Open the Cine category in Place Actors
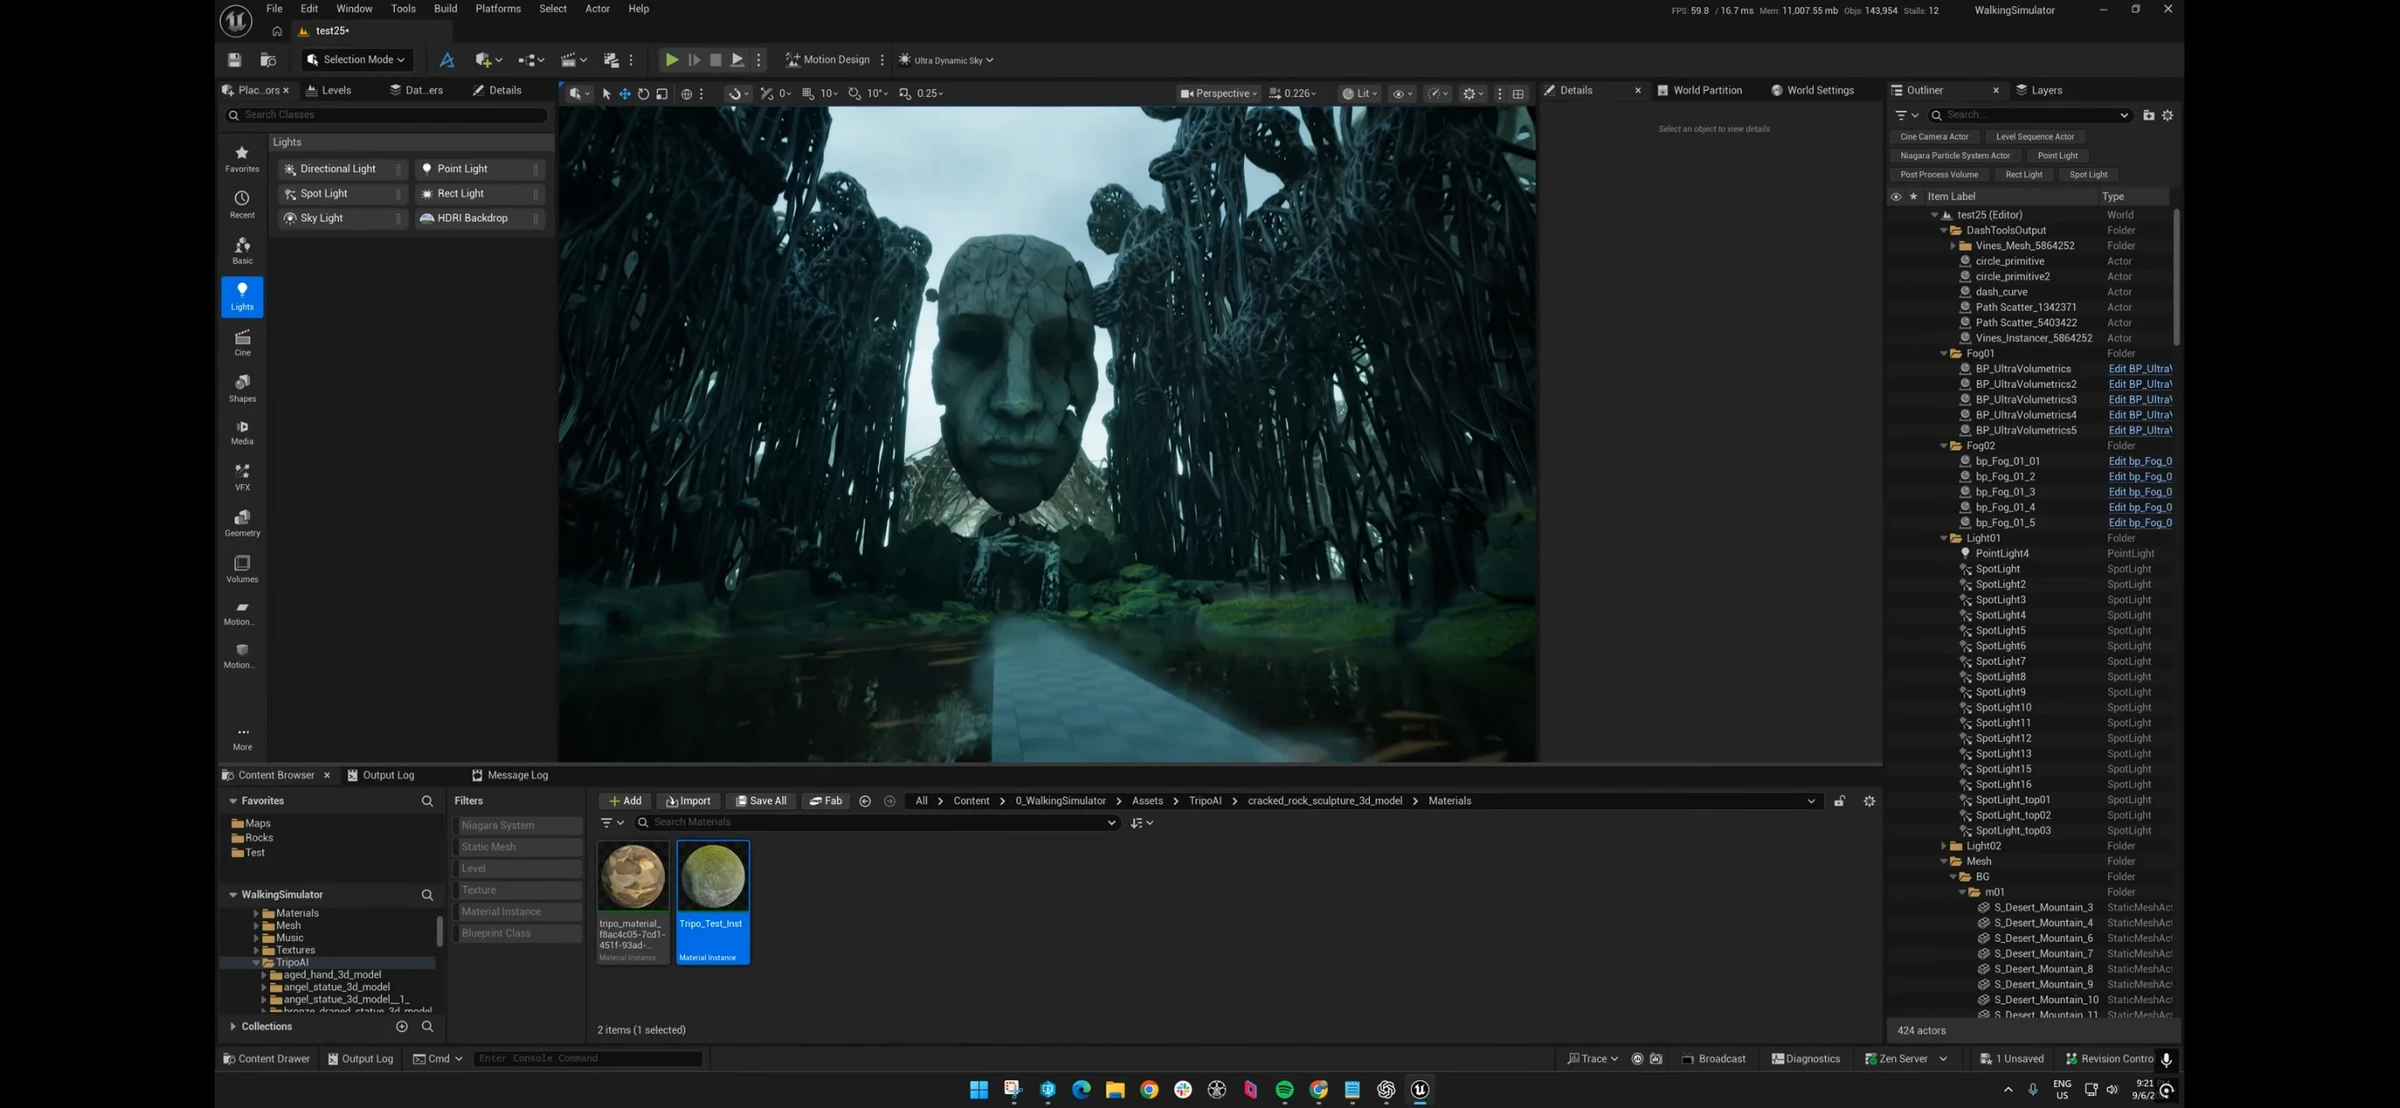 pos(242,343)
